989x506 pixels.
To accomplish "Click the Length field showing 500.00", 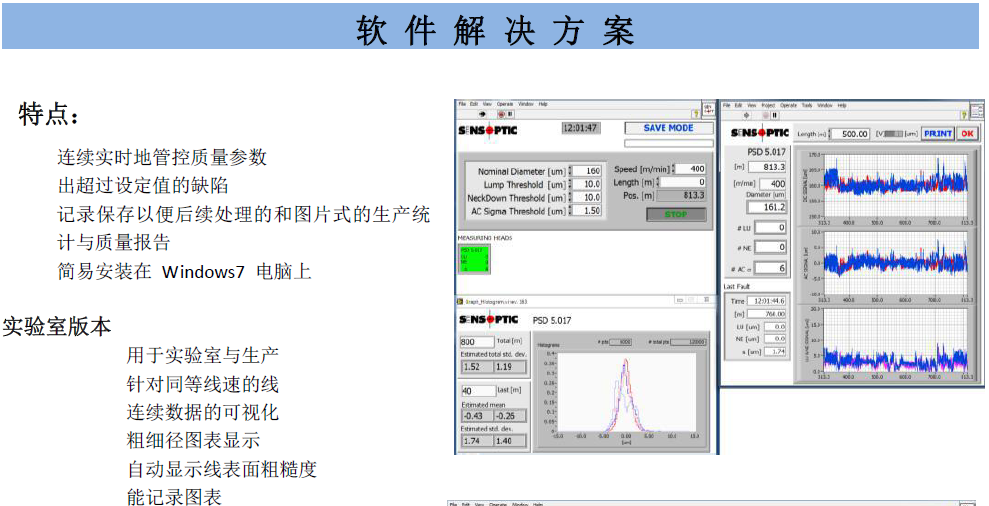I will (x=852, y=134).
